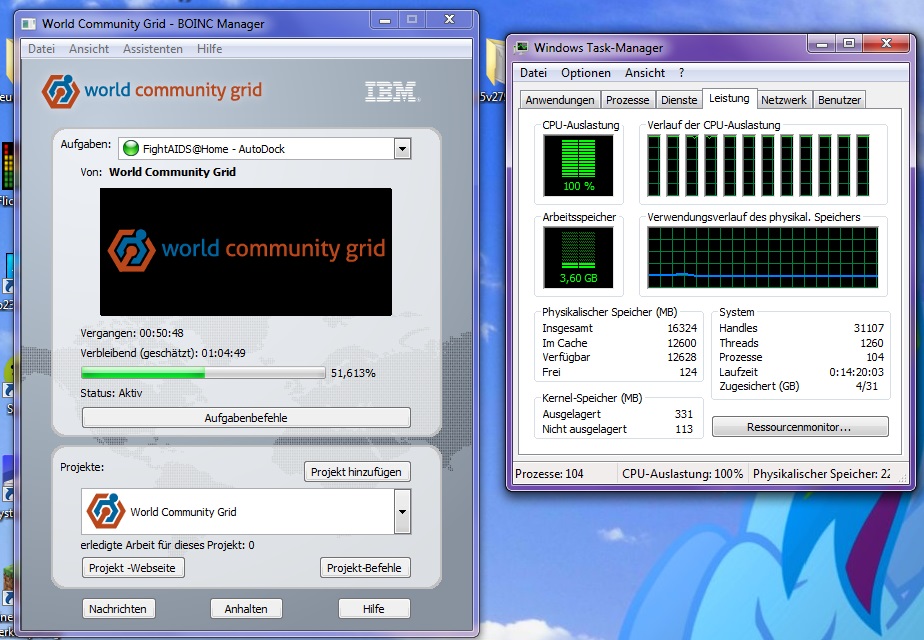Viewport: 924px width, 640px height.
Task: Open the Aufgaben dropdown arrow
Action: (402, 149)
